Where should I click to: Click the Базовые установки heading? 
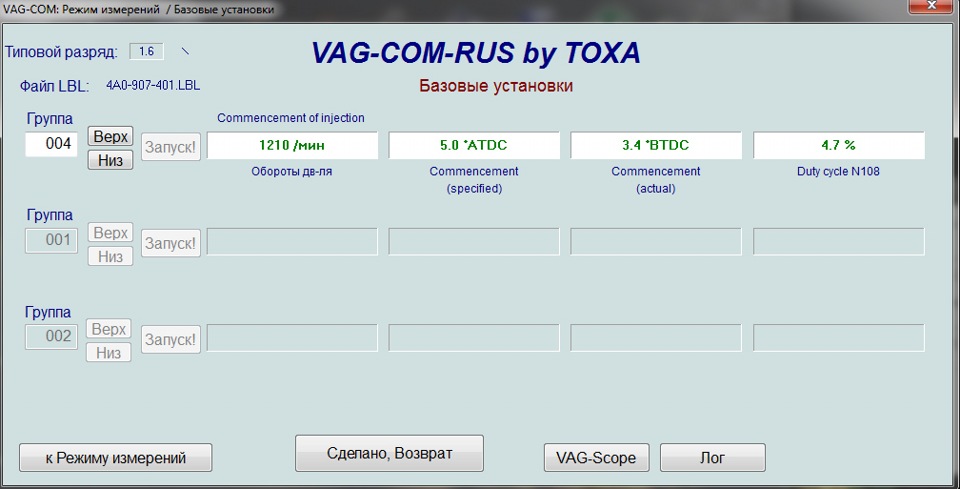(x=496, y=86)
